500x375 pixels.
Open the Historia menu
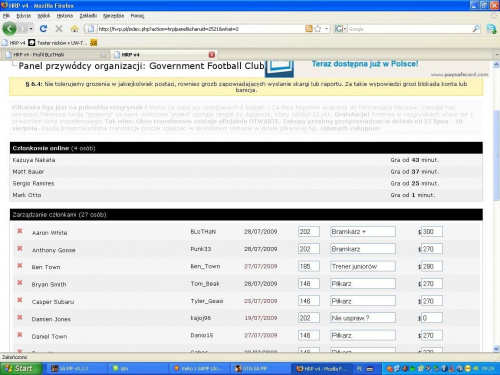click(x=65, y=16)
